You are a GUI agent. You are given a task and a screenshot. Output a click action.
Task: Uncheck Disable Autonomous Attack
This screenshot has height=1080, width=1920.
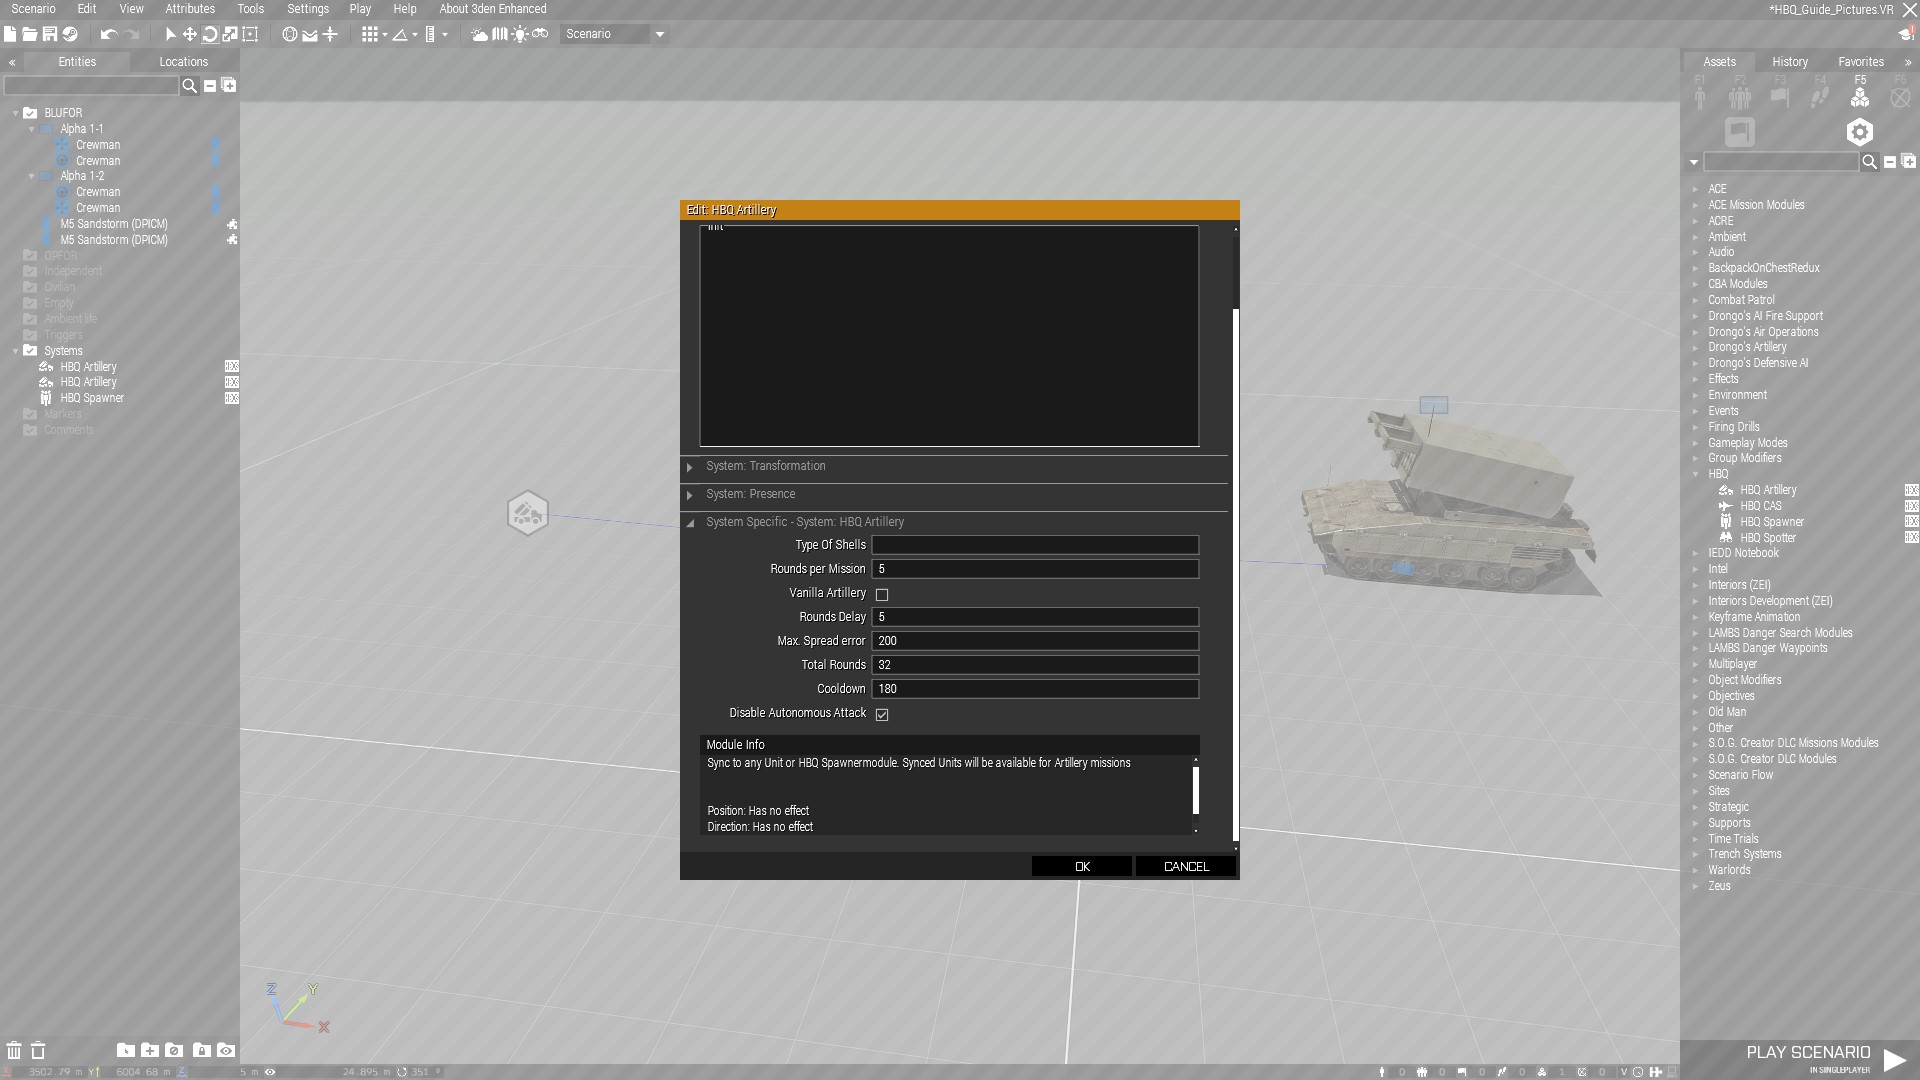click(x=882, y=714)
